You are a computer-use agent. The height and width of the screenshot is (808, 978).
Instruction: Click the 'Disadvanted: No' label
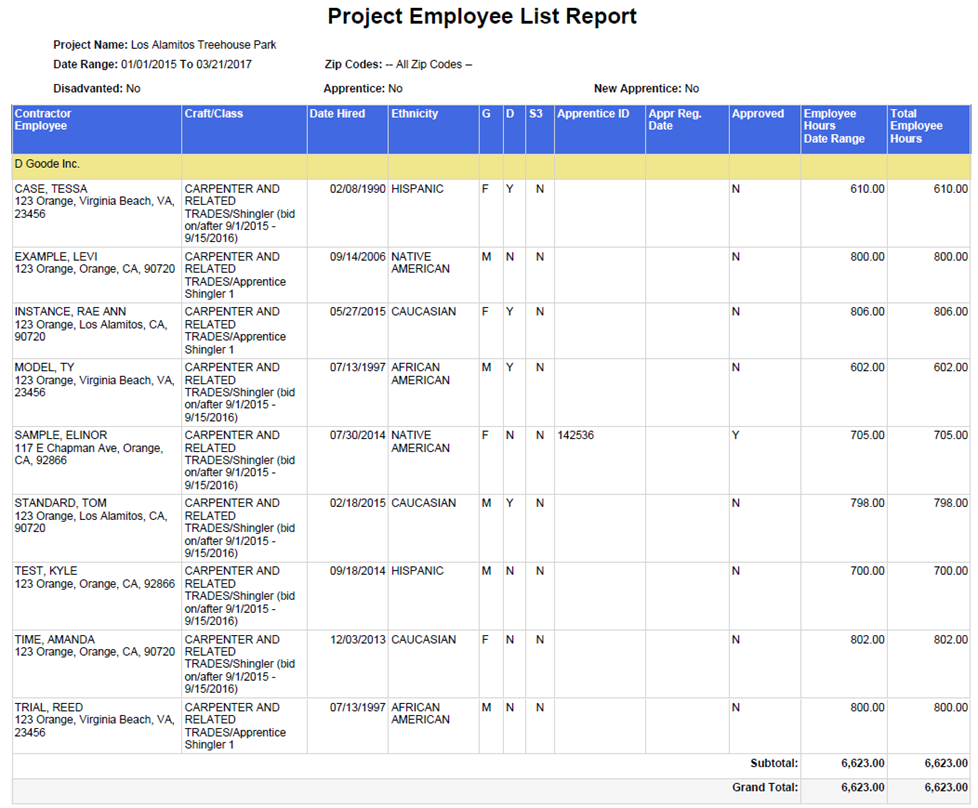[97, 89]
